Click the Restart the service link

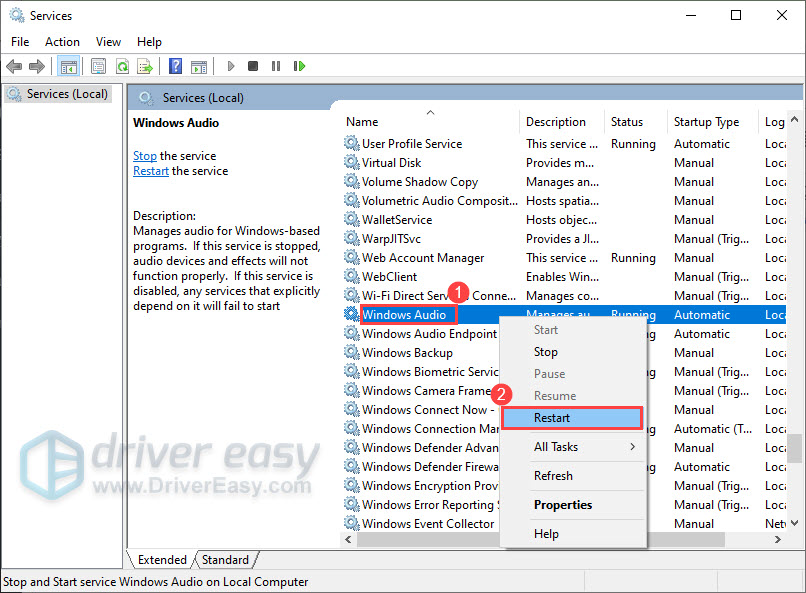point(151,171)
